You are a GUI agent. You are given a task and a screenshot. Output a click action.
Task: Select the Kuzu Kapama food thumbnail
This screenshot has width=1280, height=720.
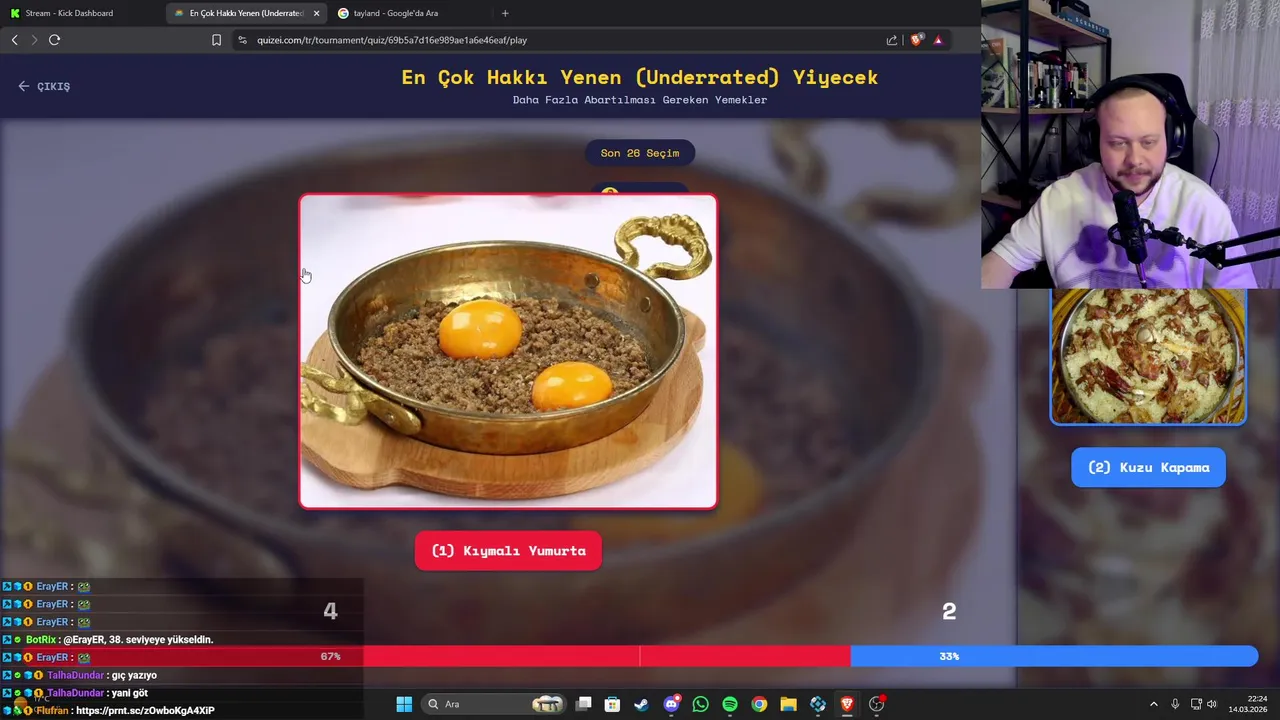point(1148,356)
